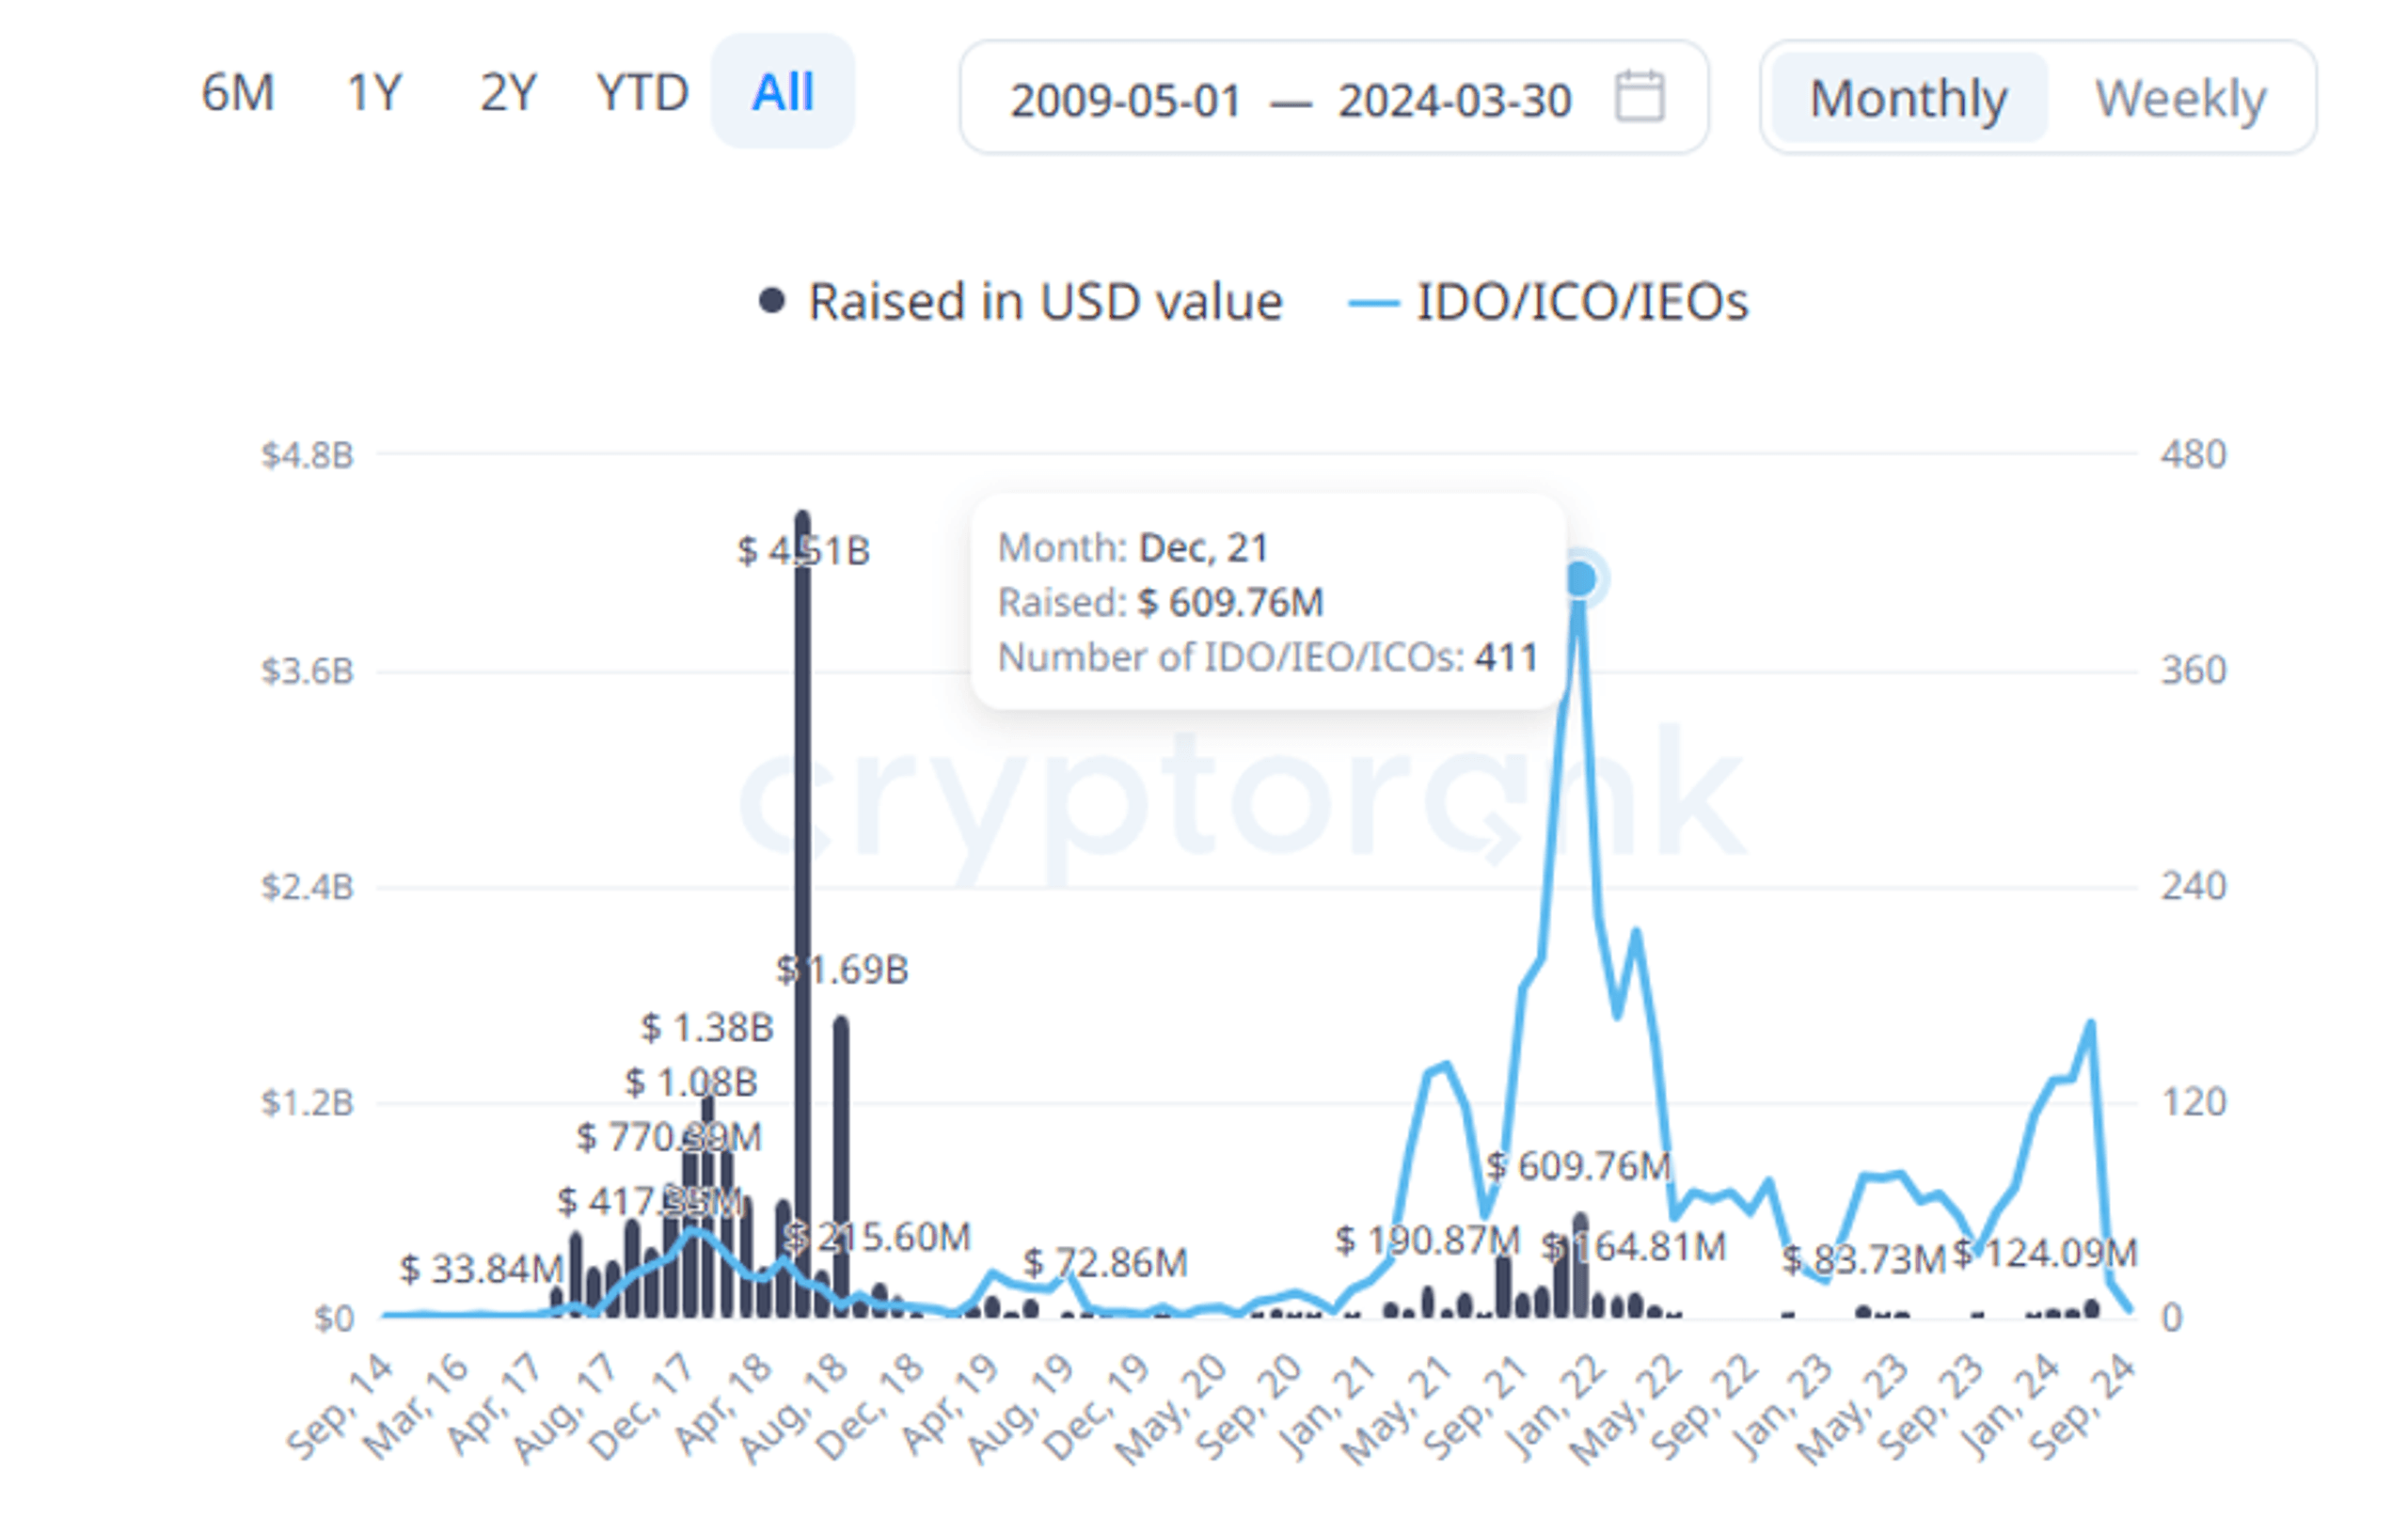The image size is (2408, 1517).
Task: Click the Sep, 24 axis label
Action: pyautogui.click(x=2084, y=1405)
